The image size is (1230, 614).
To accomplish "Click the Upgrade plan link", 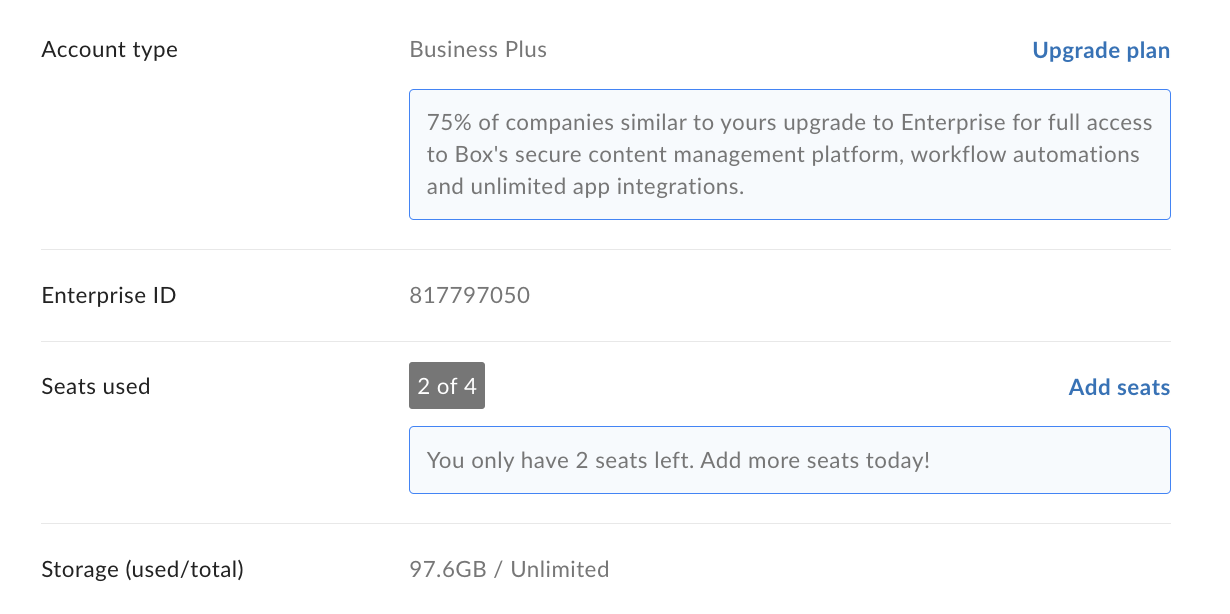I will point(1100,50).
